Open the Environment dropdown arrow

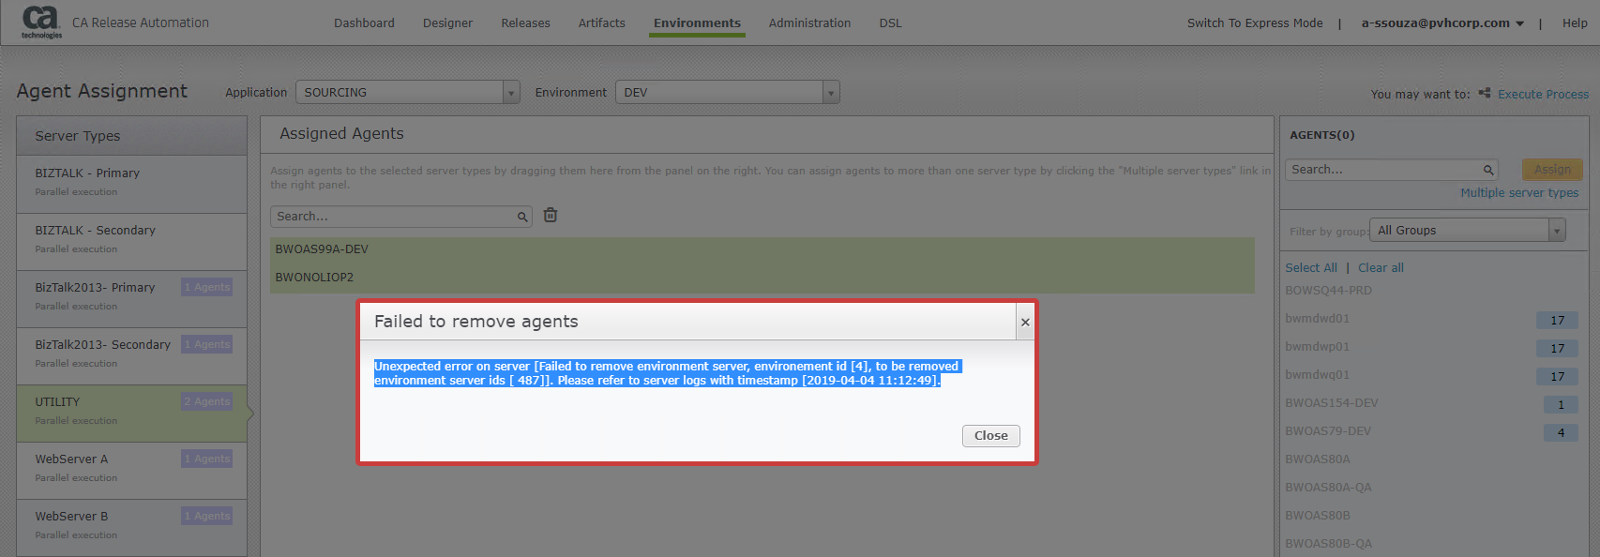(x=830, y=93)
